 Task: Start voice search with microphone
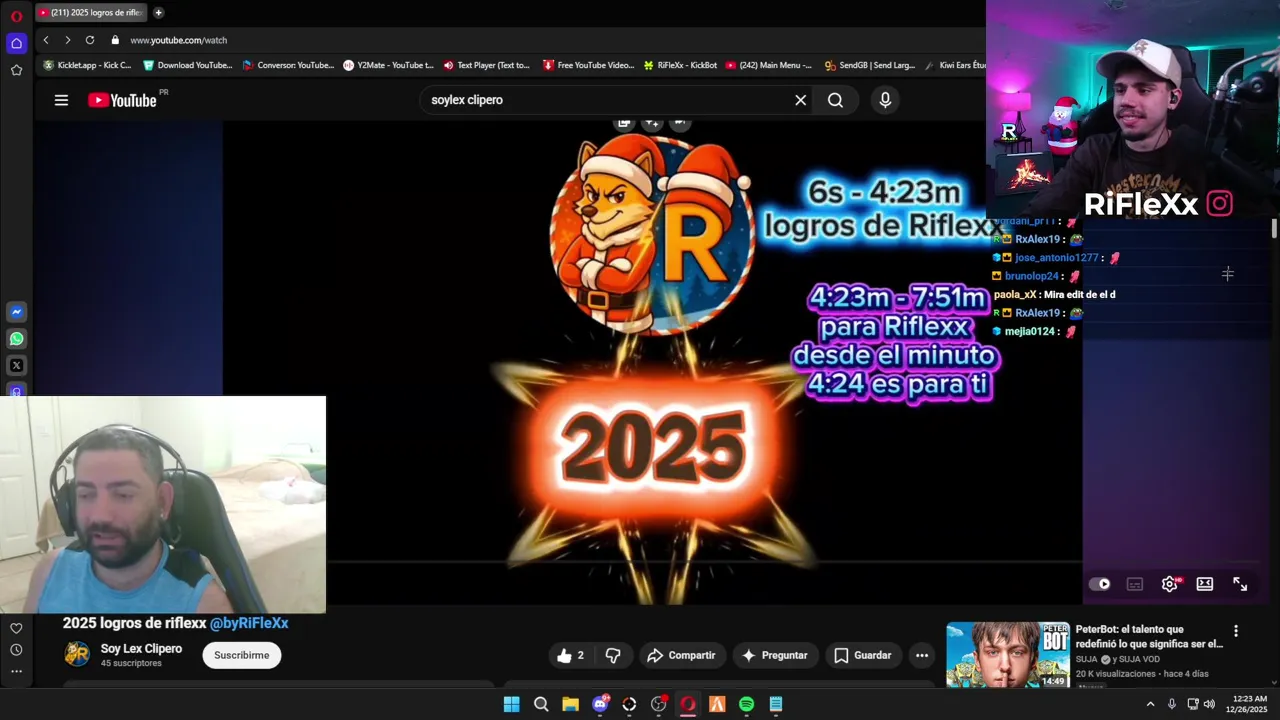click(885, 100)
